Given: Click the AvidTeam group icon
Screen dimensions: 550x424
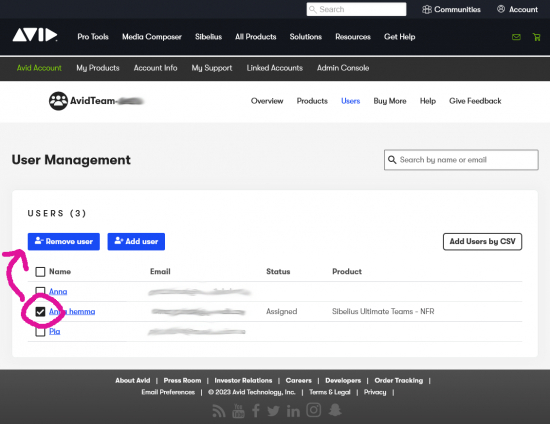Looking at the screenshot, I should [58, 101].
